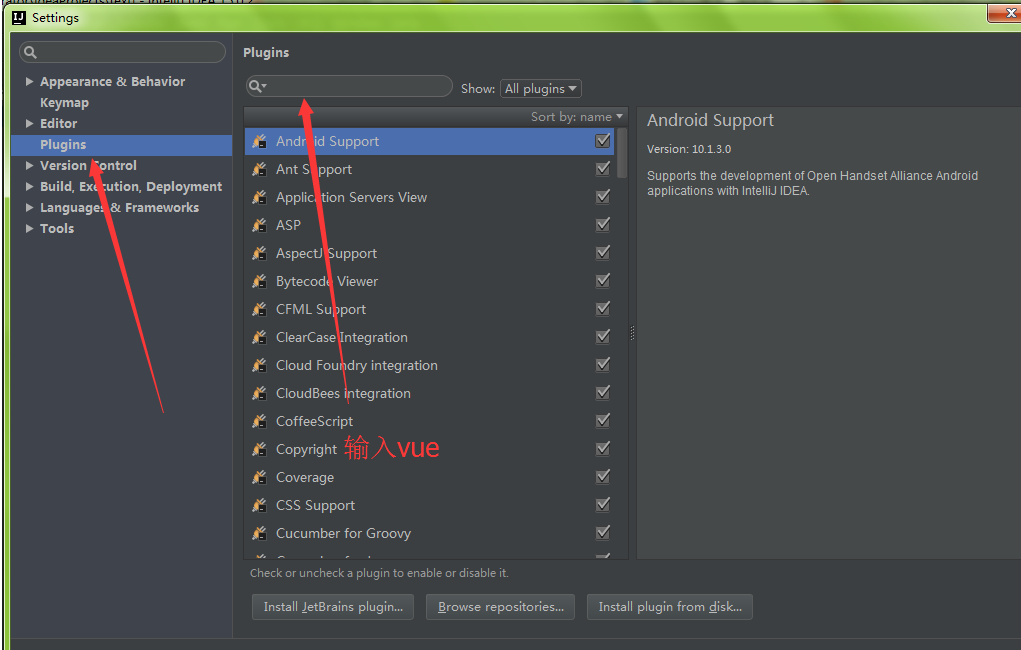Select the Tools settings category
The width and height of the screenshot is (1021, 650).
[57, 229]
